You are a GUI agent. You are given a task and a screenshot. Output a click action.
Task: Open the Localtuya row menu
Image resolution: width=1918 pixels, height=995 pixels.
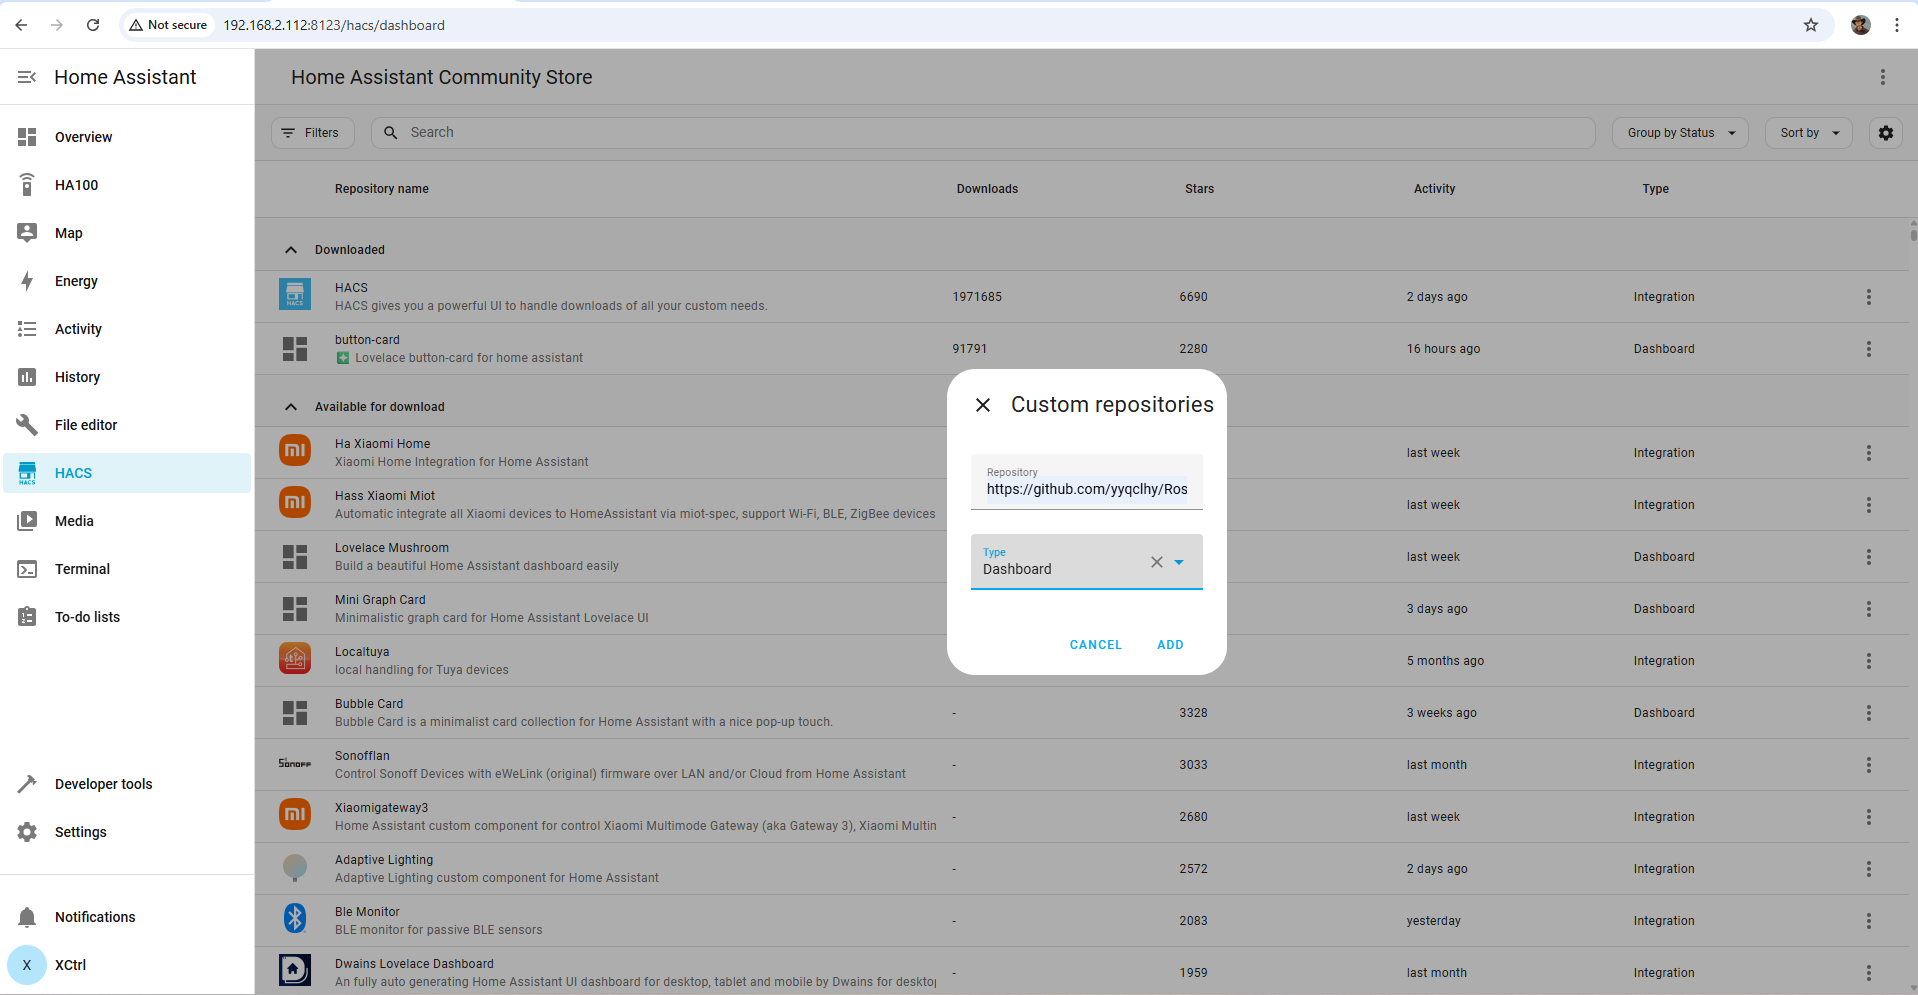coord(1868,661)
